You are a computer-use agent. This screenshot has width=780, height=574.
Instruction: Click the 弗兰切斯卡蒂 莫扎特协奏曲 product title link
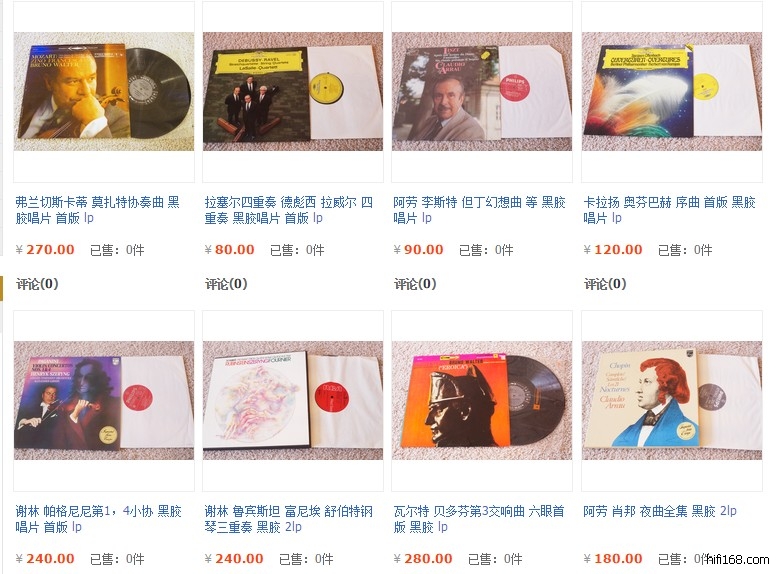(98, 210)
